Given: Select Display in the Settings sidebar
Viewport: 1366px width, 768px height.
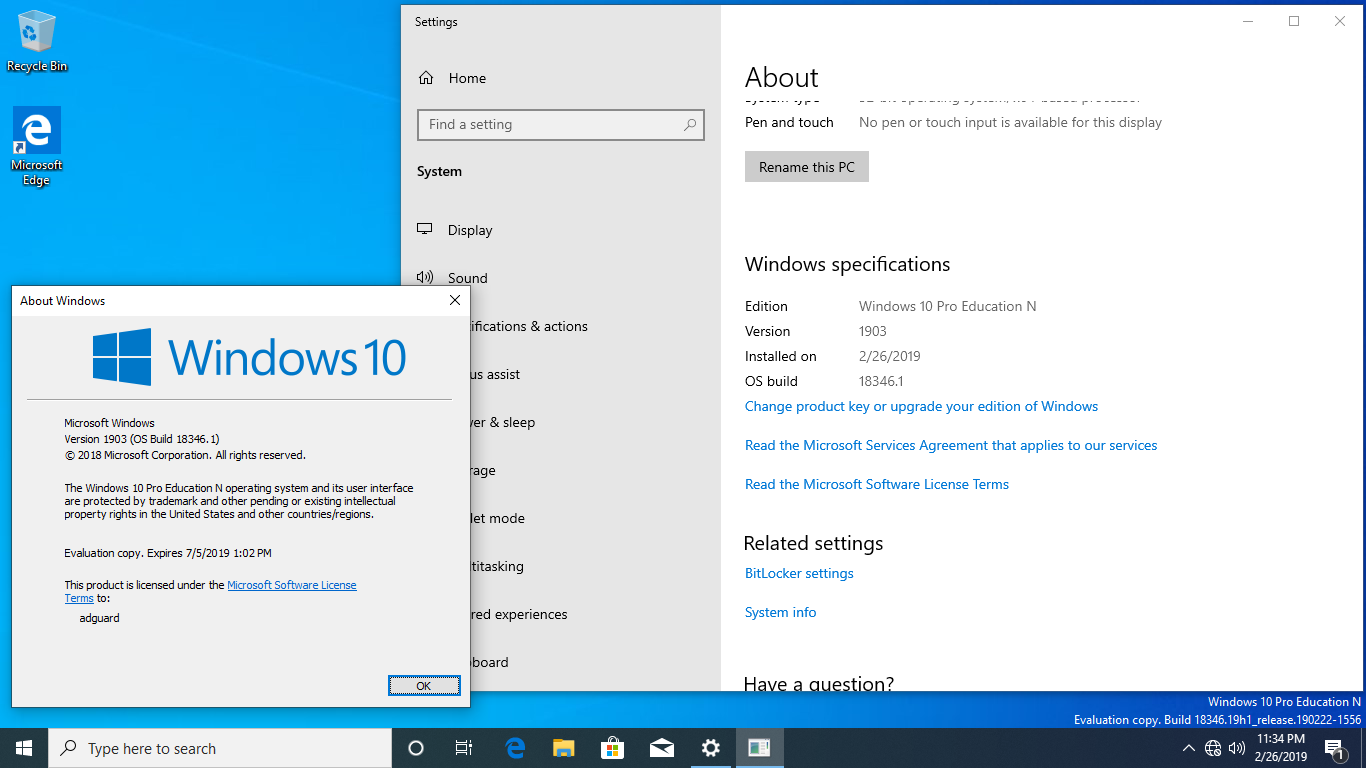Looking at the screenshot, I should coord(470,230).
